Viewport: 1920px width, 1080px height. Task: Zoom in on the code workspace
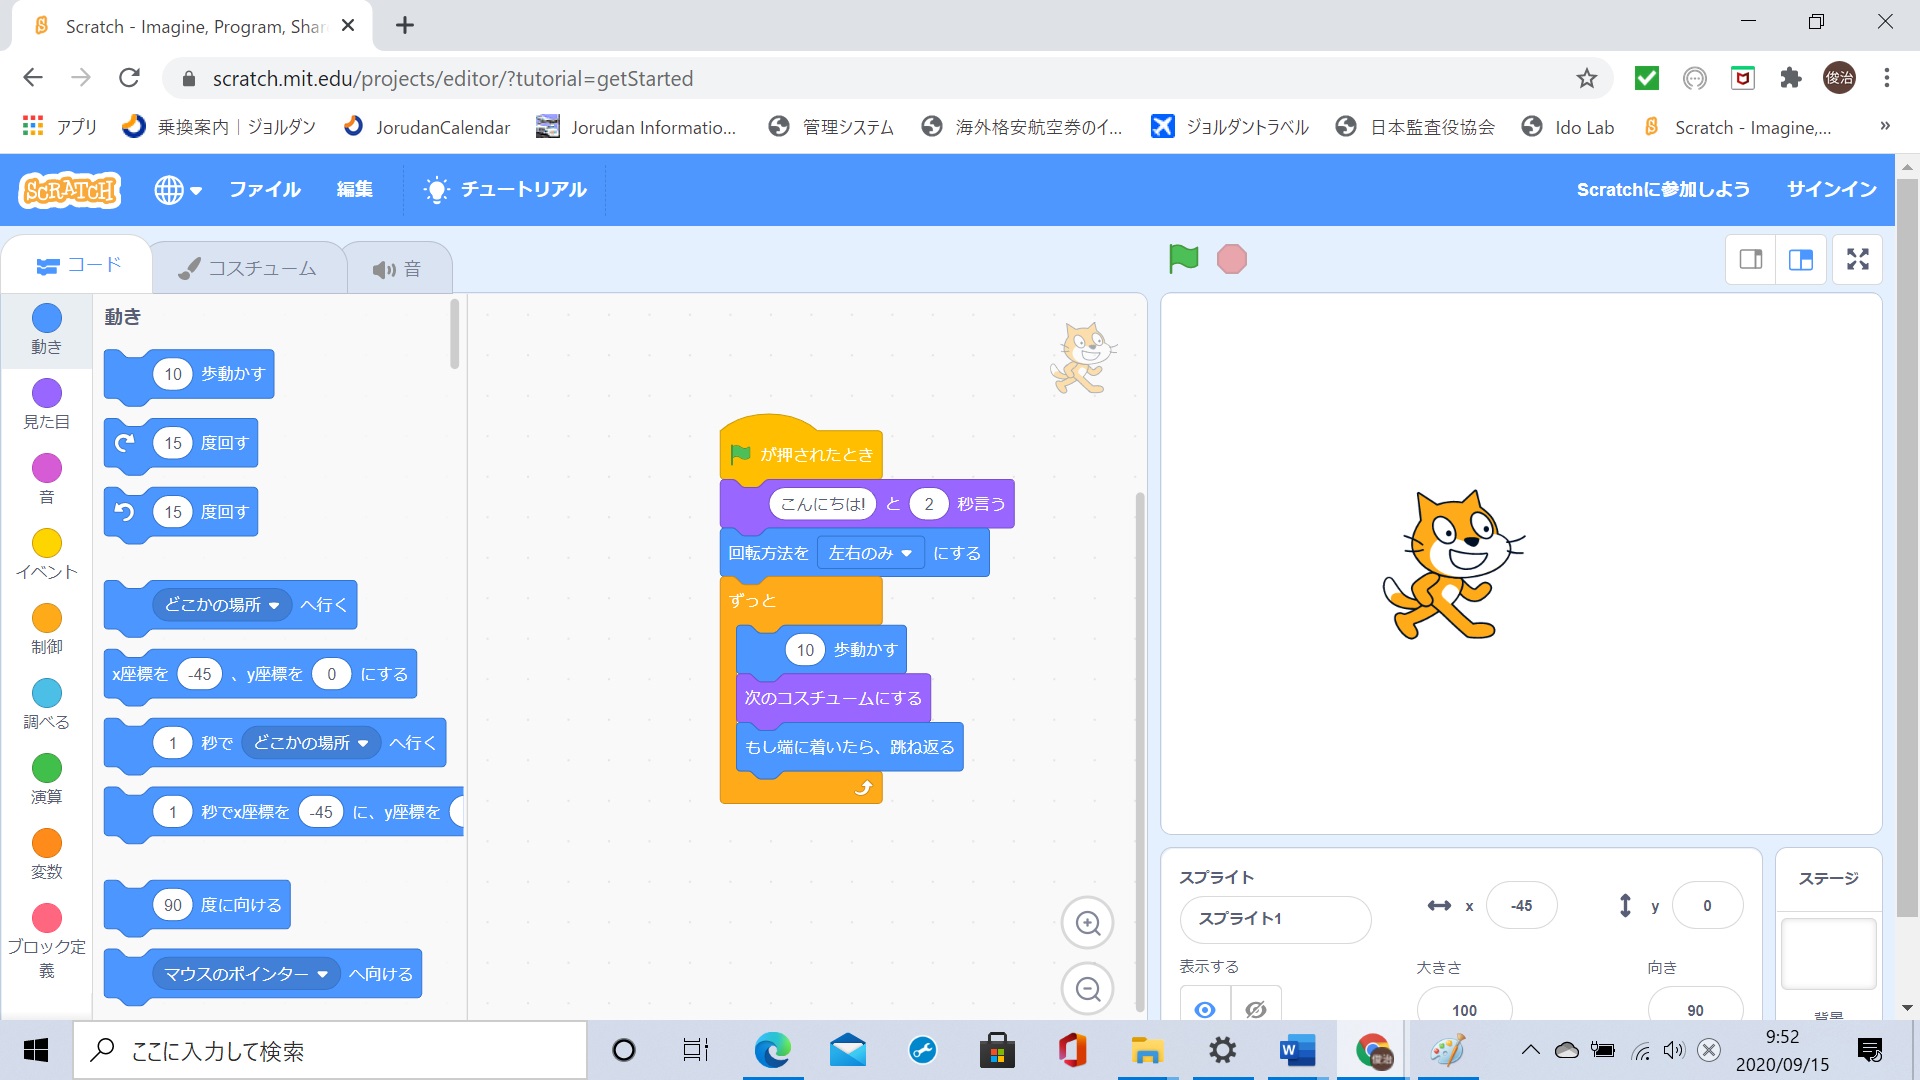(1087, 923)
